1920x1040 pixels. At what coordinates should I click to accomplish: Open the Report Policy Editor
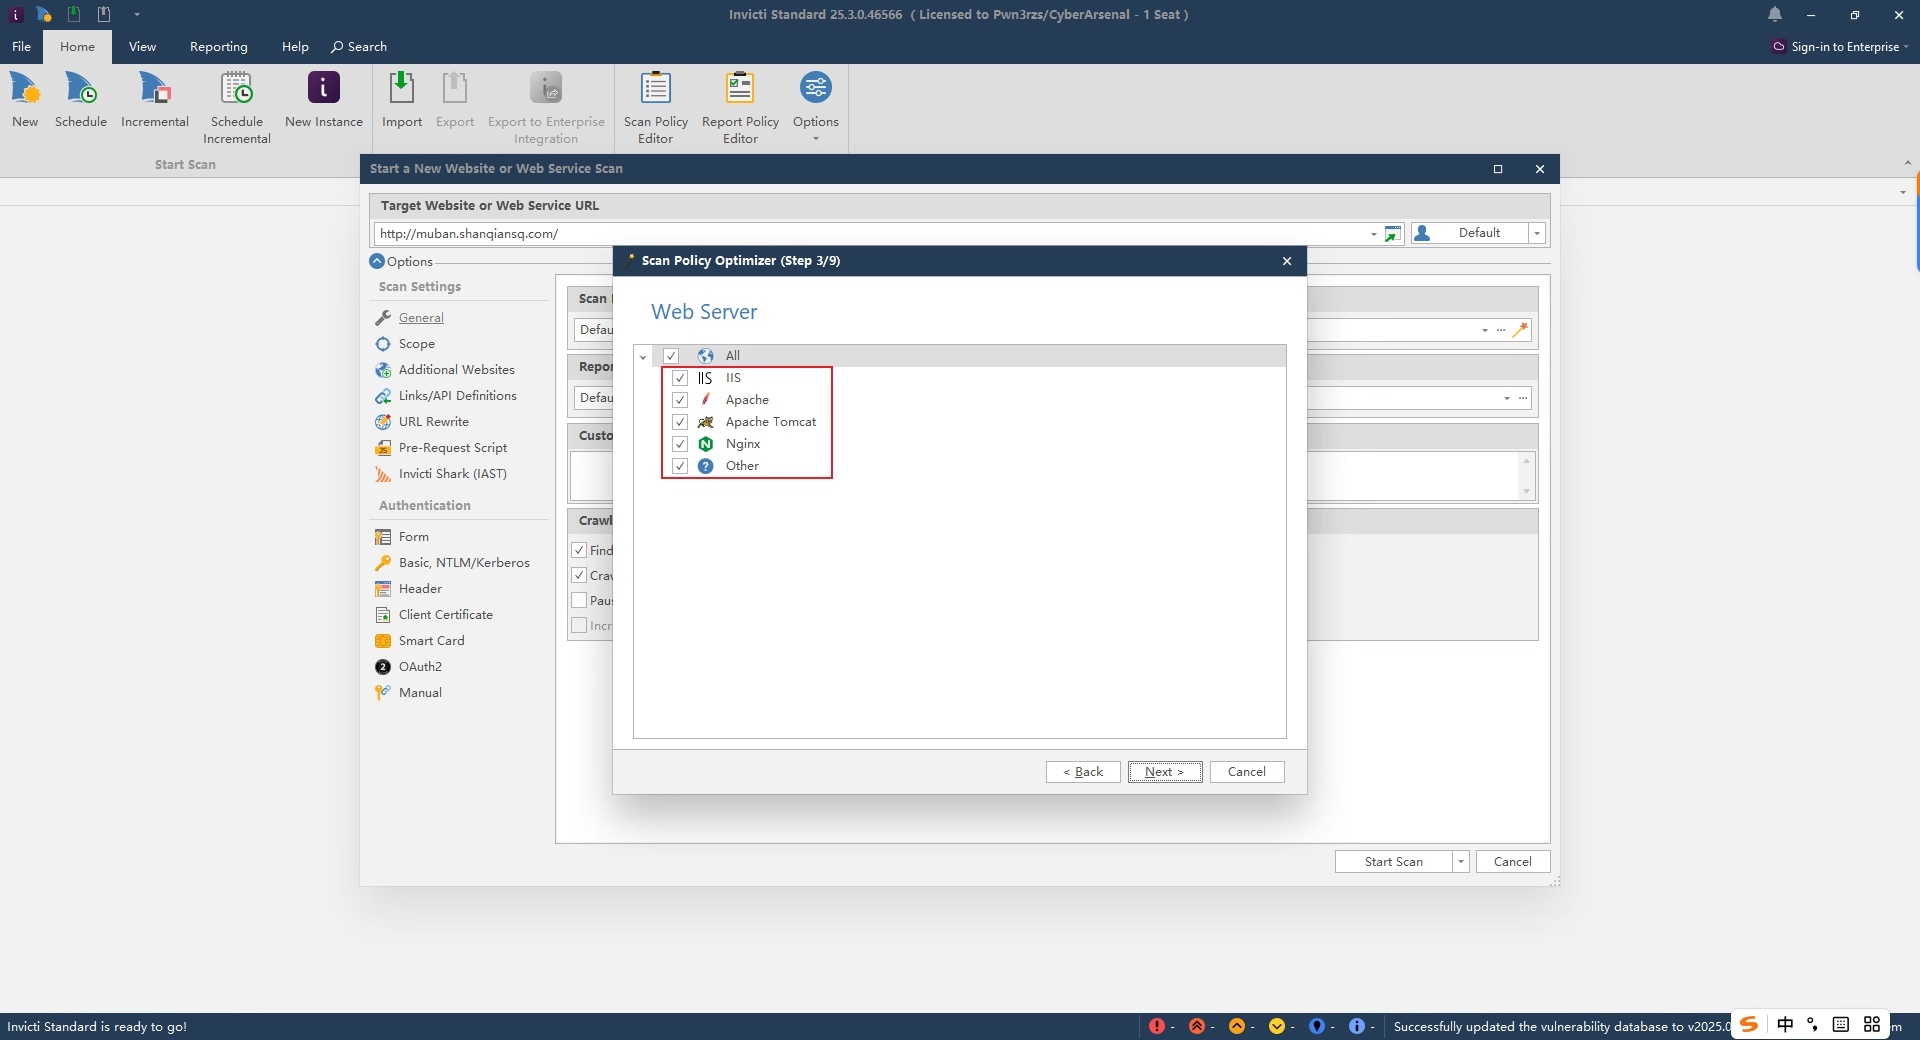point(740,107)
